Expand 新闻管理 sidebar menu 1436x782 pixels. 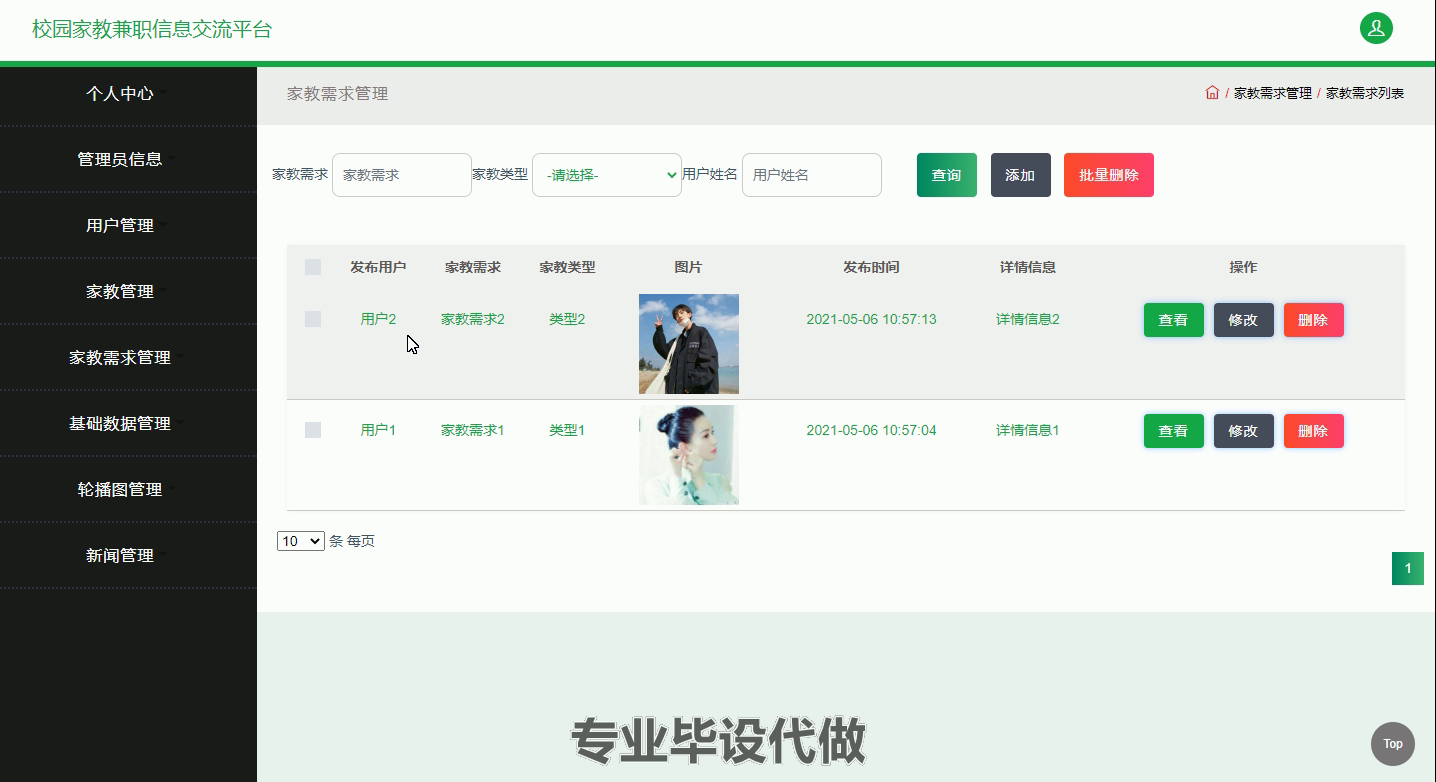point(120,555)
